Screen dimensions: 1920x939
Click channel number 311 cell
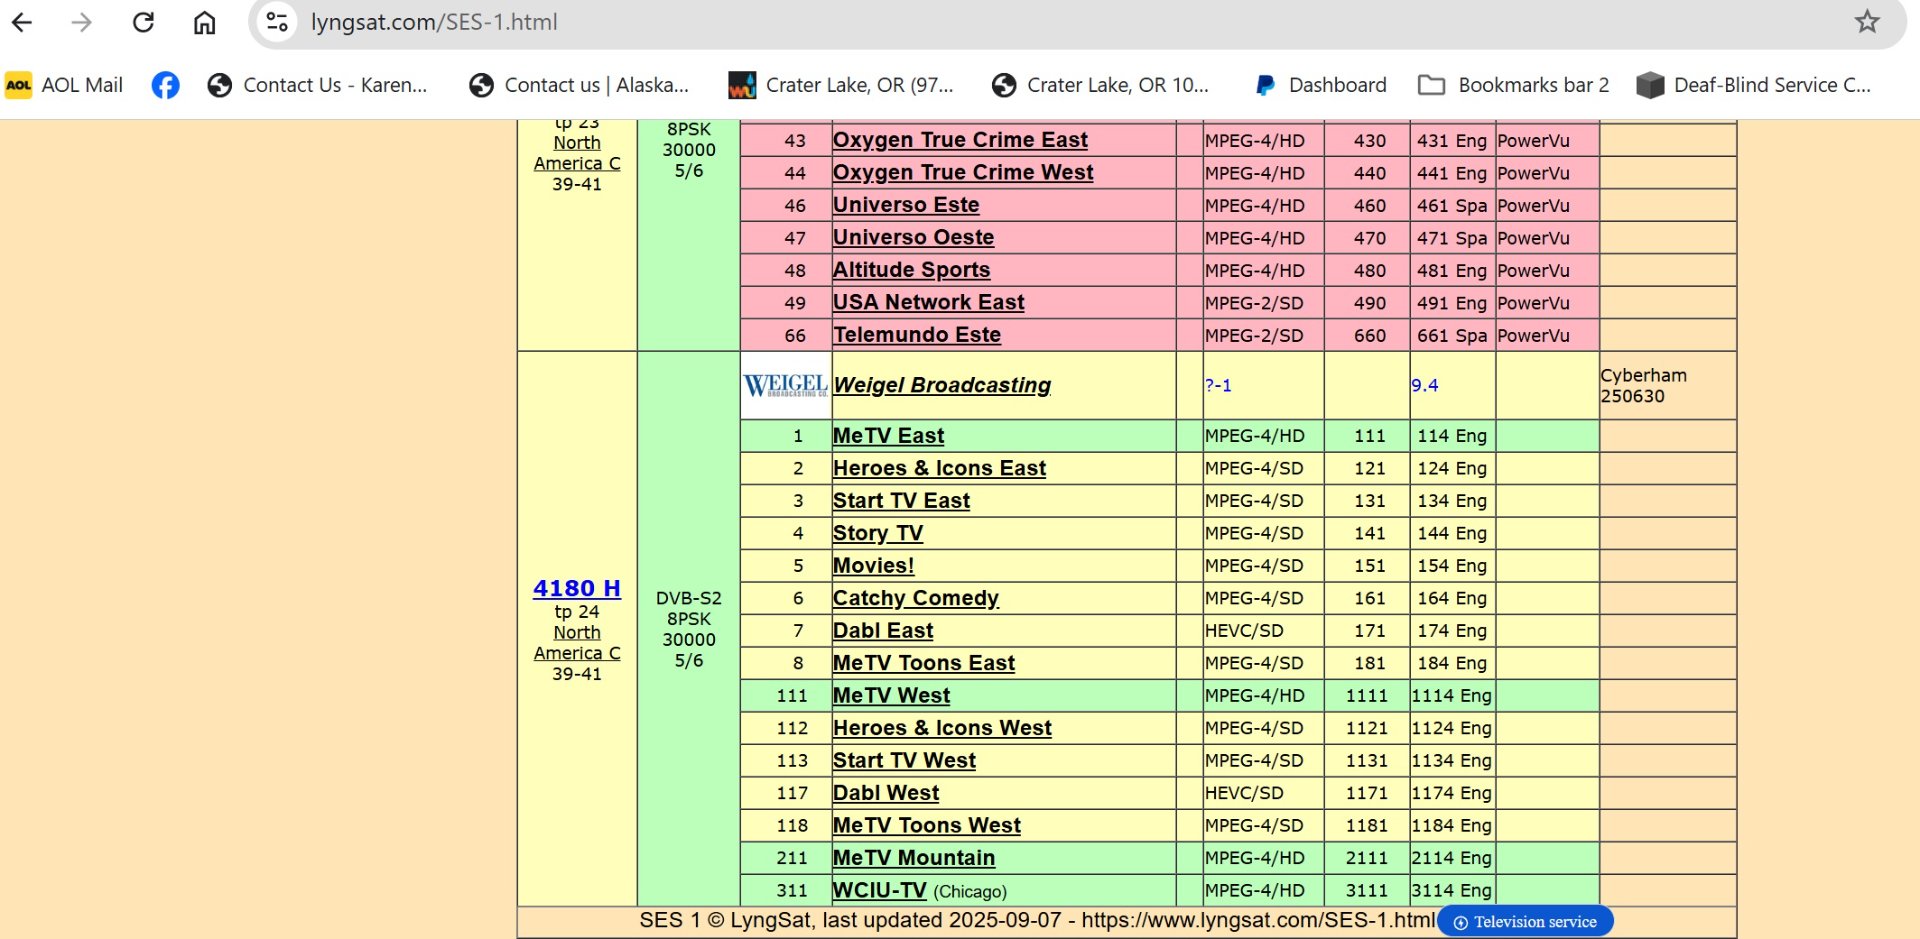pyautogui.click(x=785, y=890)
